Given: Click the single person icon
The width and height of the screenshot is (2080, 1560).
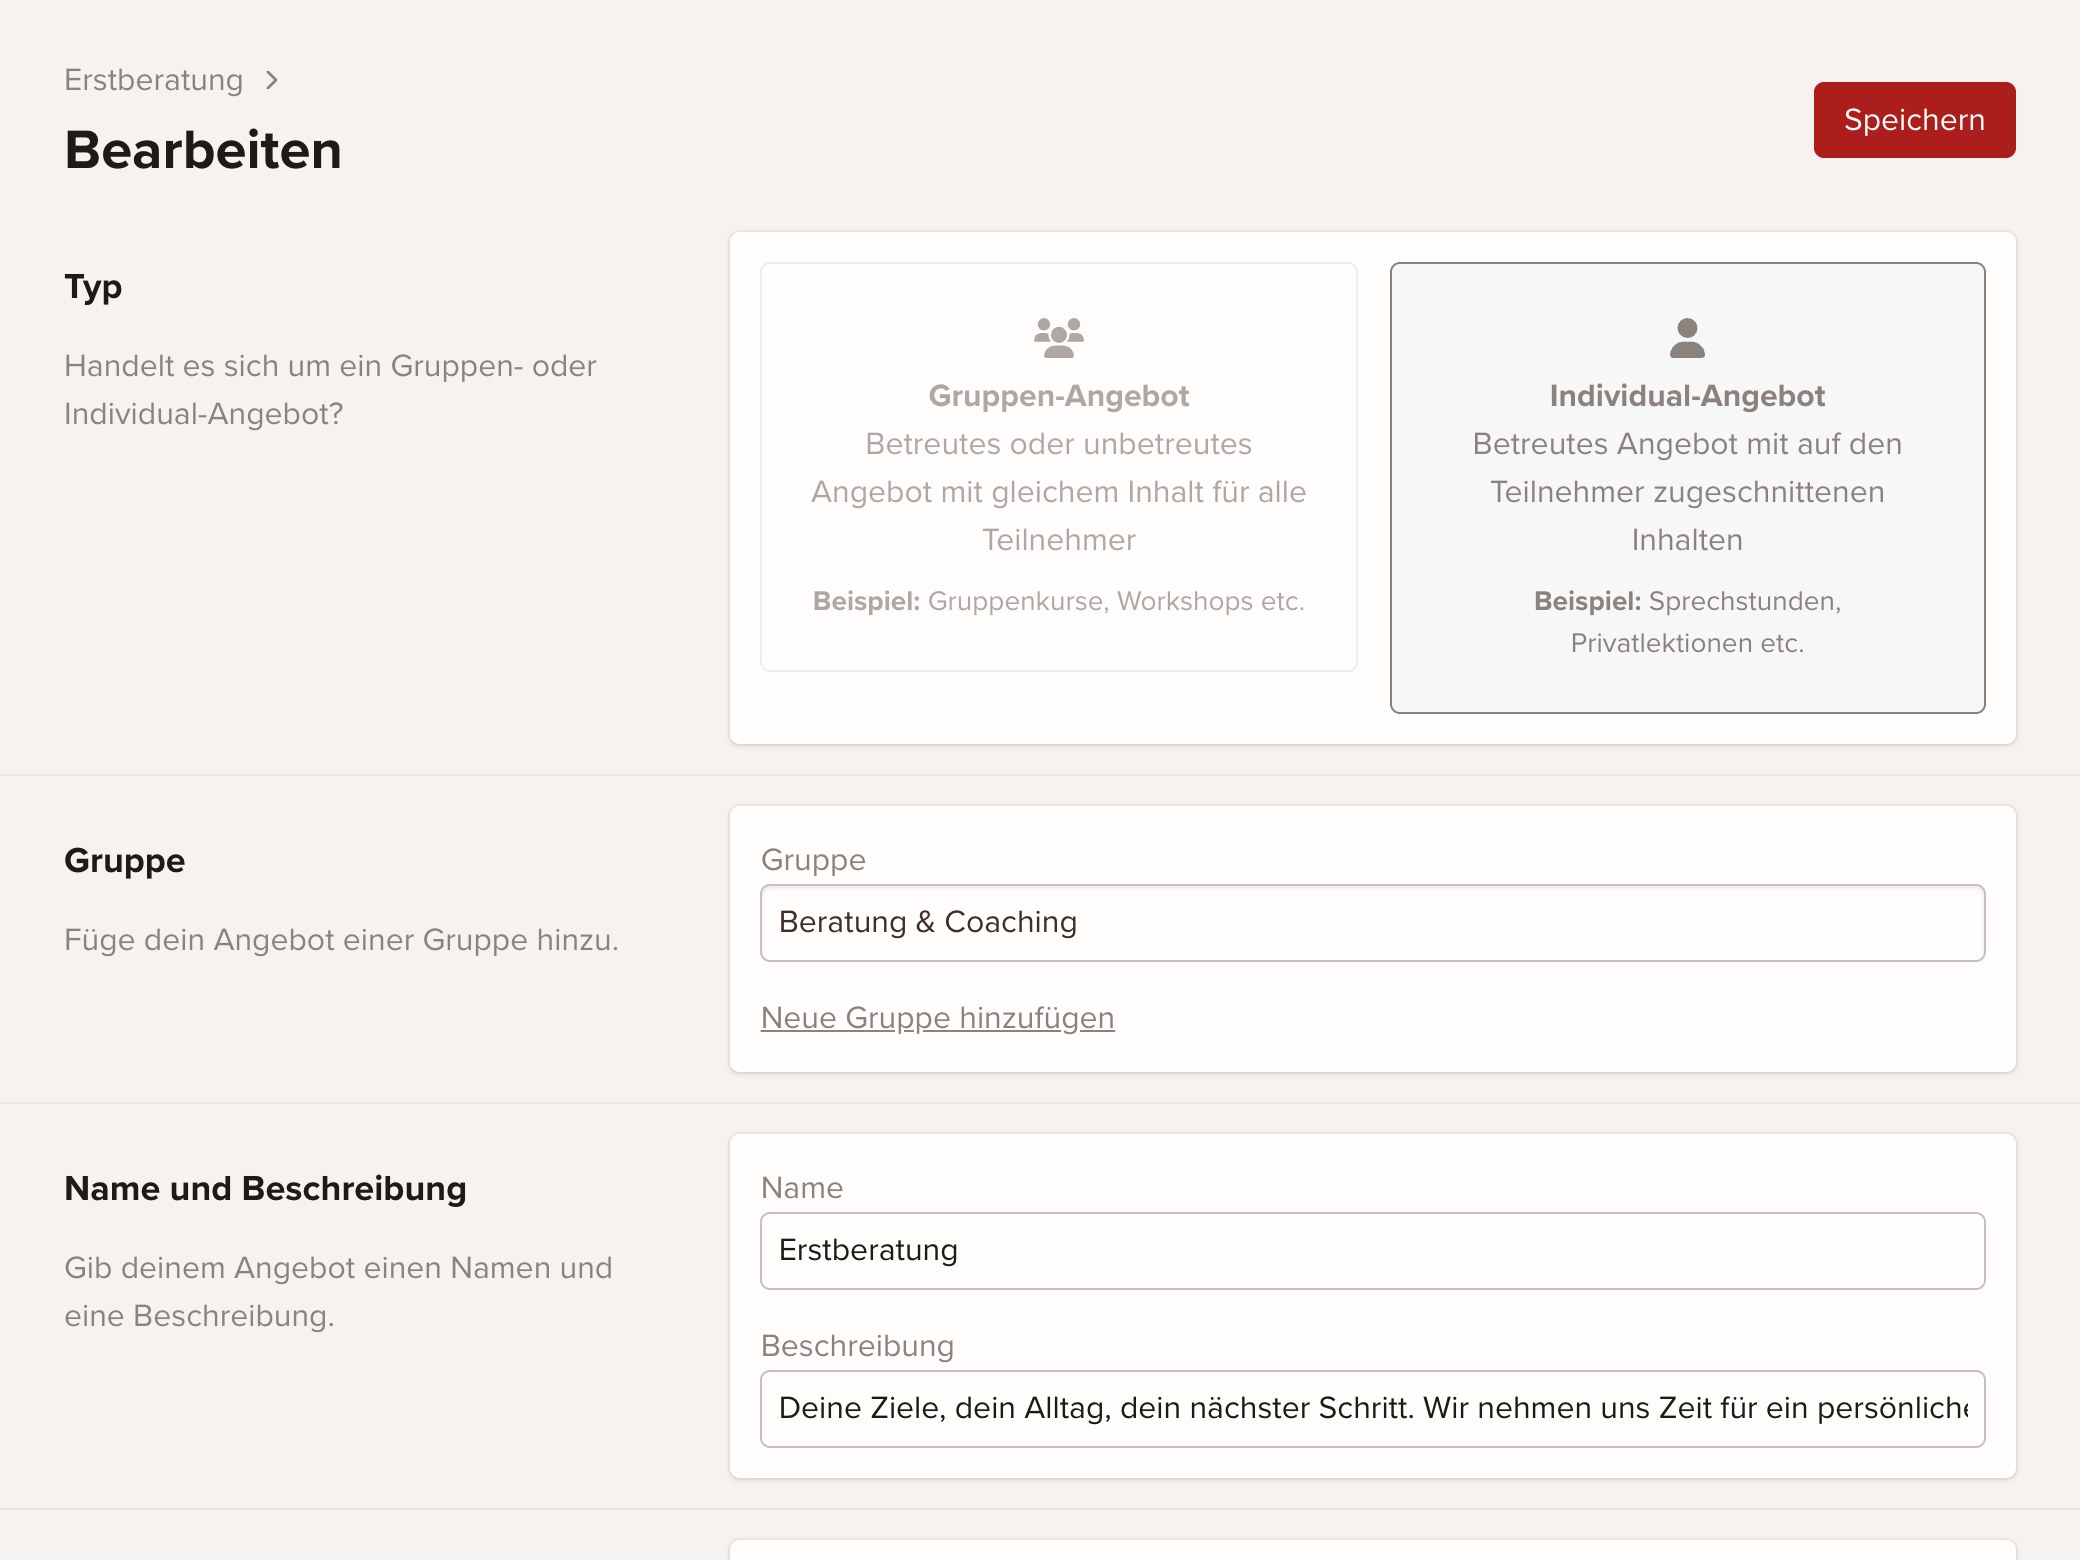Looking at the screenshot, I should [x=1687, y=338].
